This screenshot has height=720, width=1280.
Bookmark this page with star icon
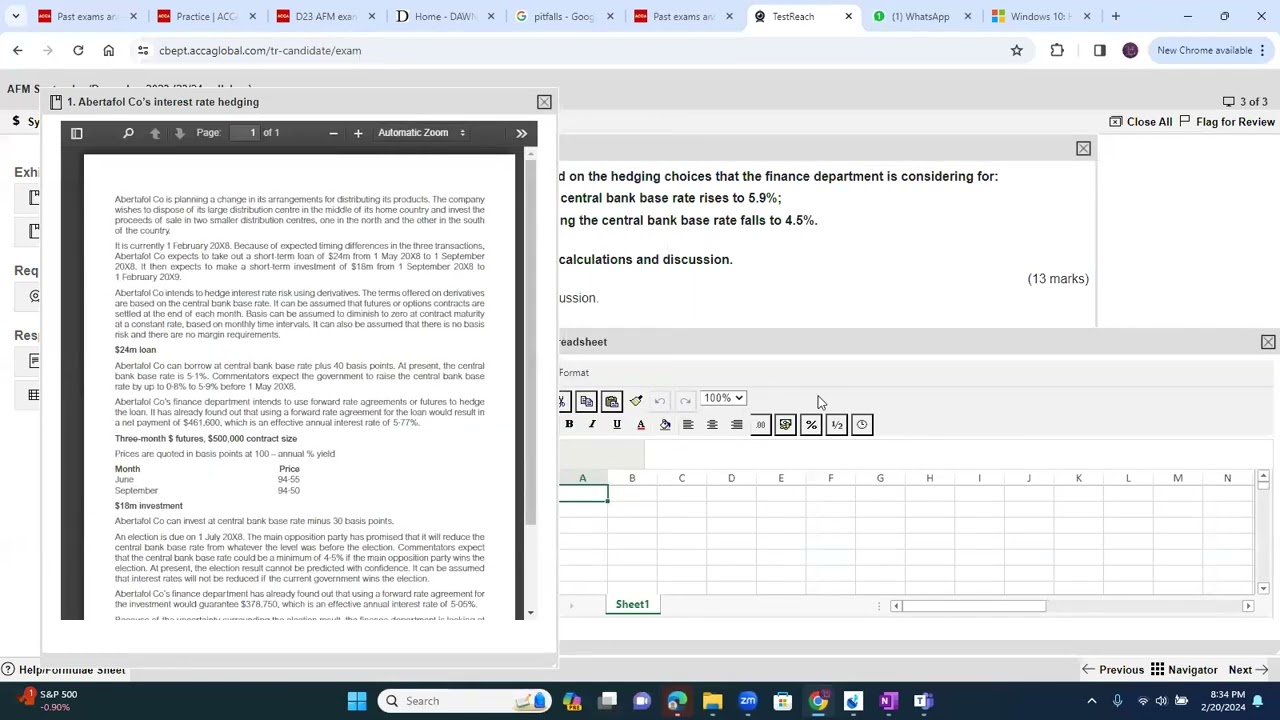1017,50
